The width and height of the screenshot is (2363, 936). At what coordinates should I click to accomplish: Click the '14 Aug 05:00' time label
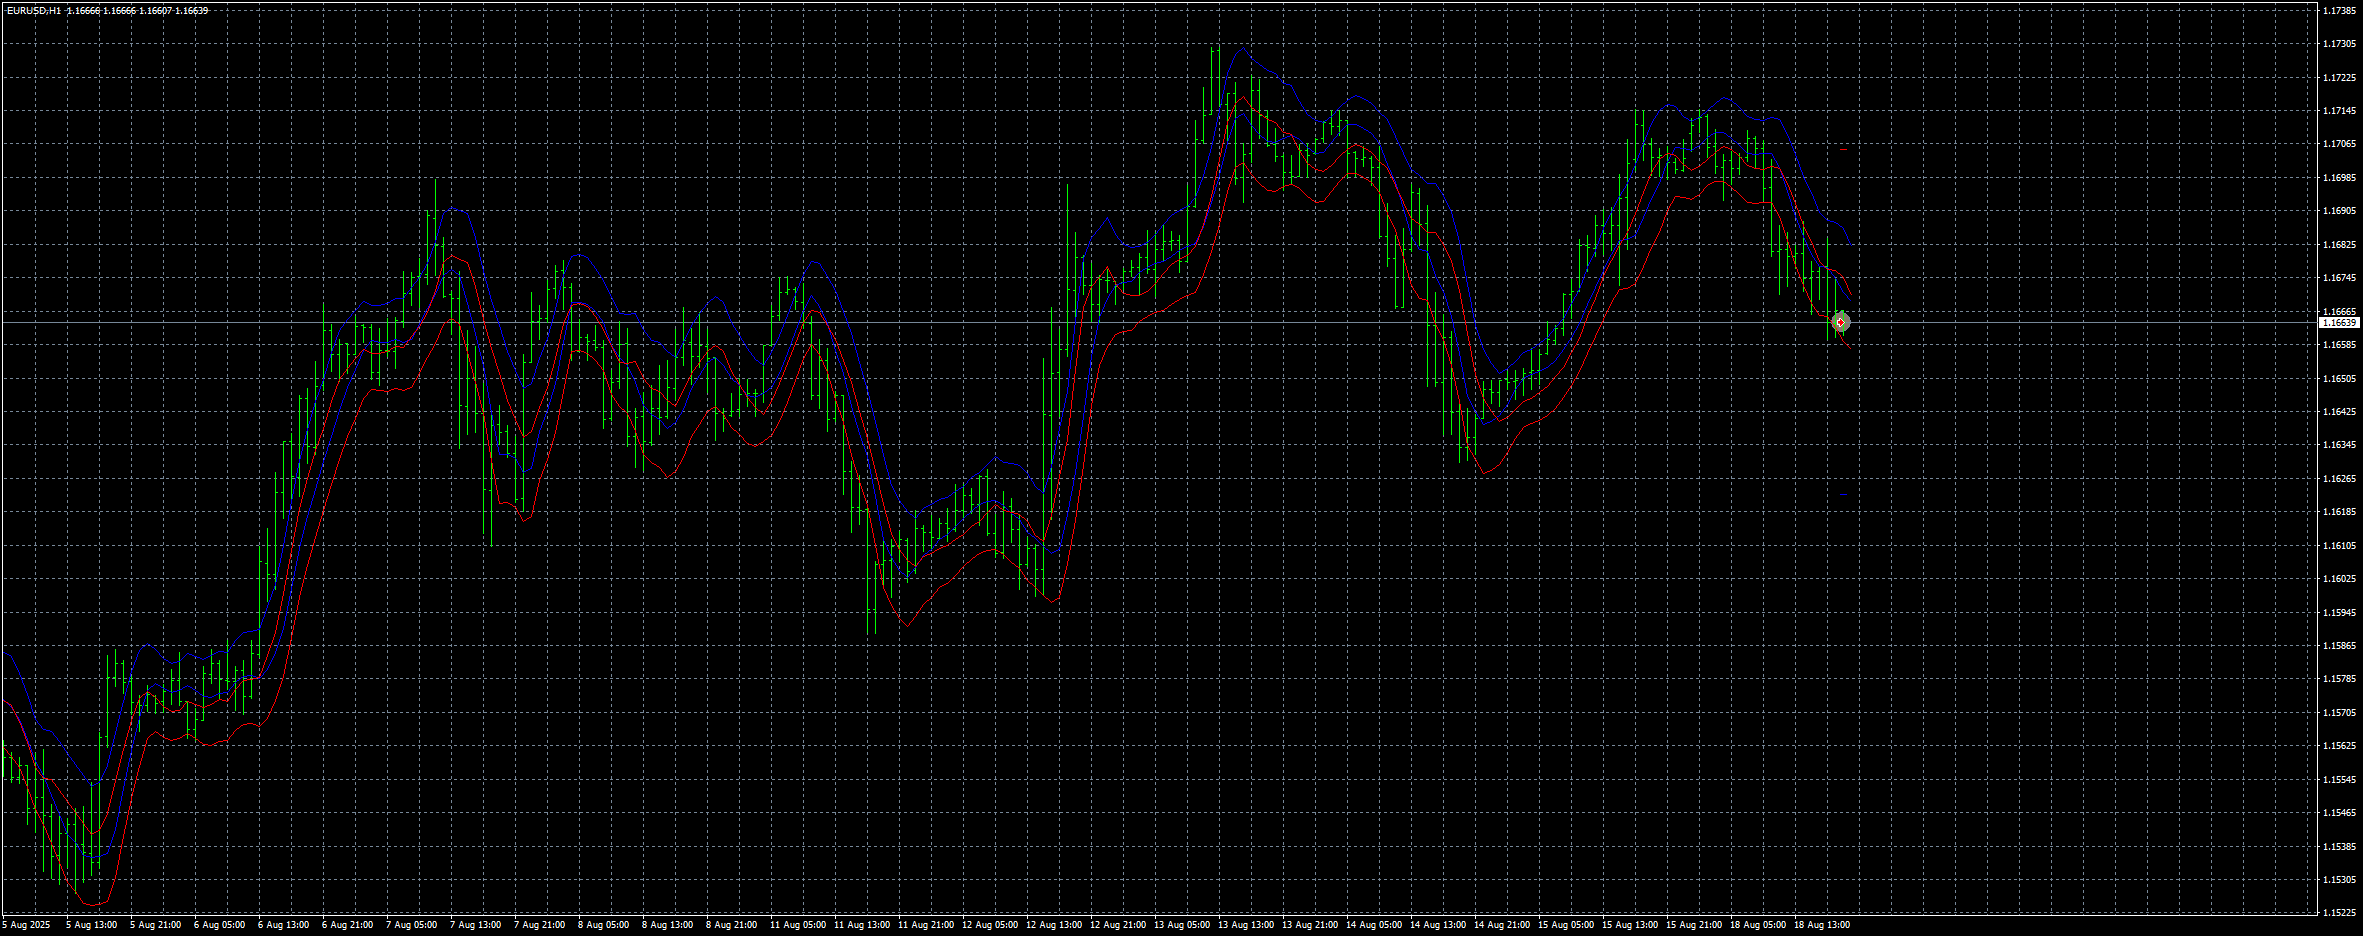pos(1374,925)
